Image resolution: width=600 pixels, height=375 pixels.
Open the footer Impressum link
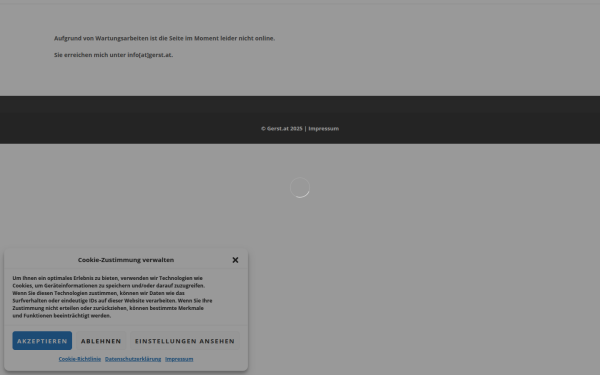[x=324, y=129]
